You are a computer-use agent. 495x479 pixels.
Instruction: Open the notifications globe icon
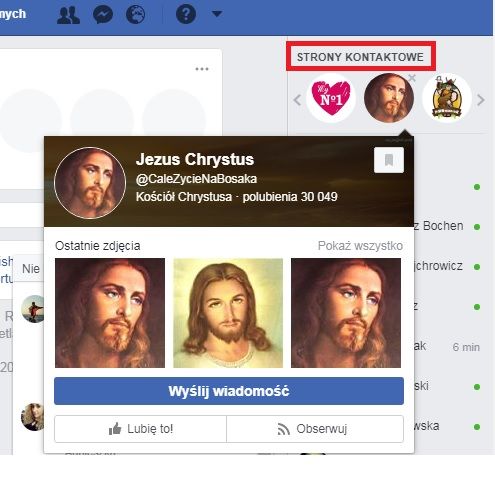click(x=136, y=15)
